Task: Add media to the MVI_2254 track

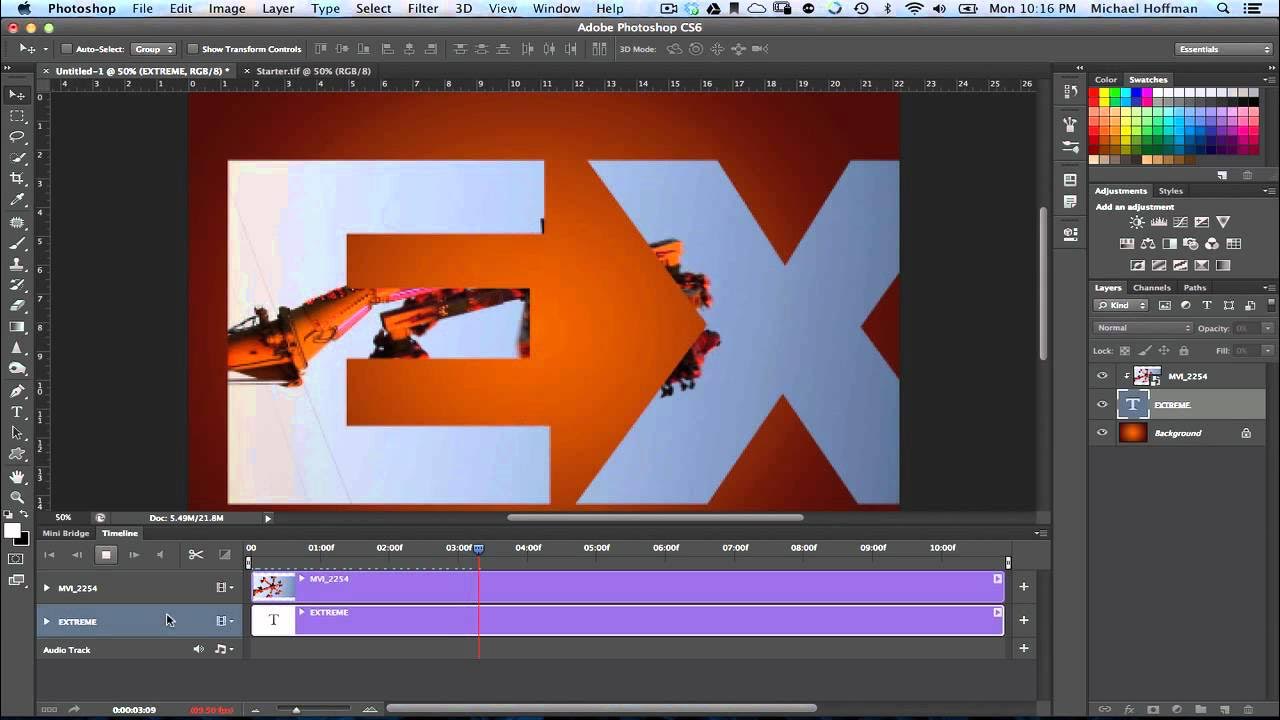Action: click(1024, 587)
